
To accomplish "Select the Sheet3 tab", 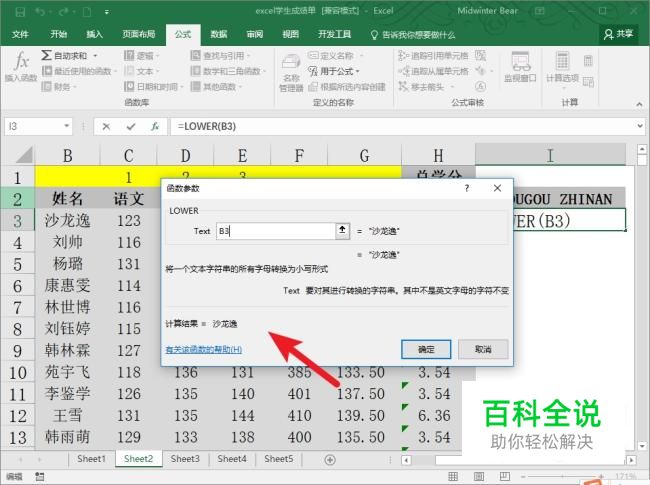I will coord(185,459).
